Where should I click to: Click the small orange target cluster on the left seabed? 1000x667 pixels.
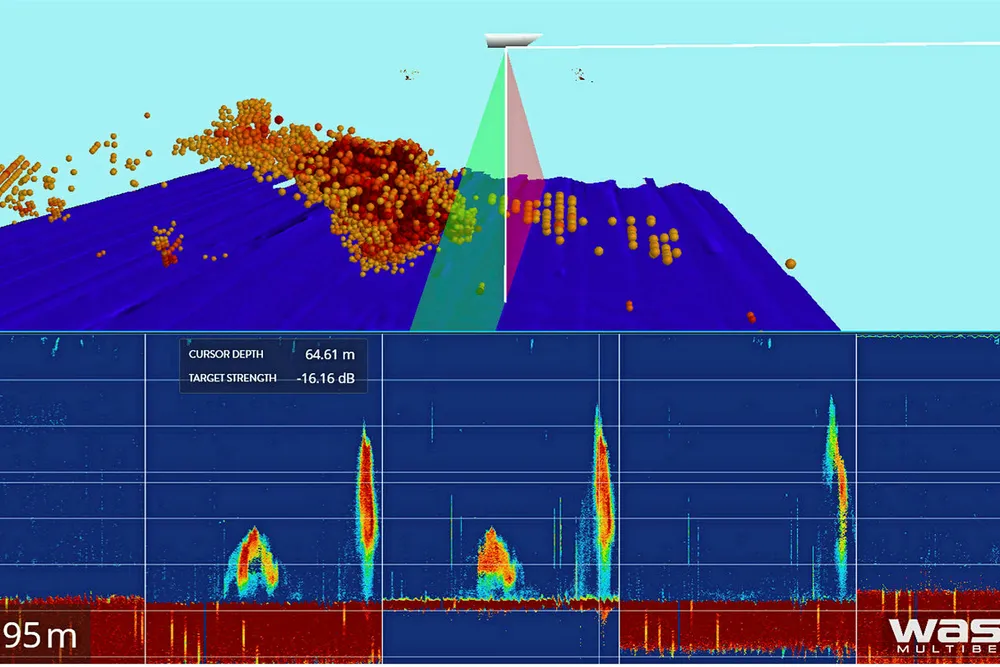point(168,244)
